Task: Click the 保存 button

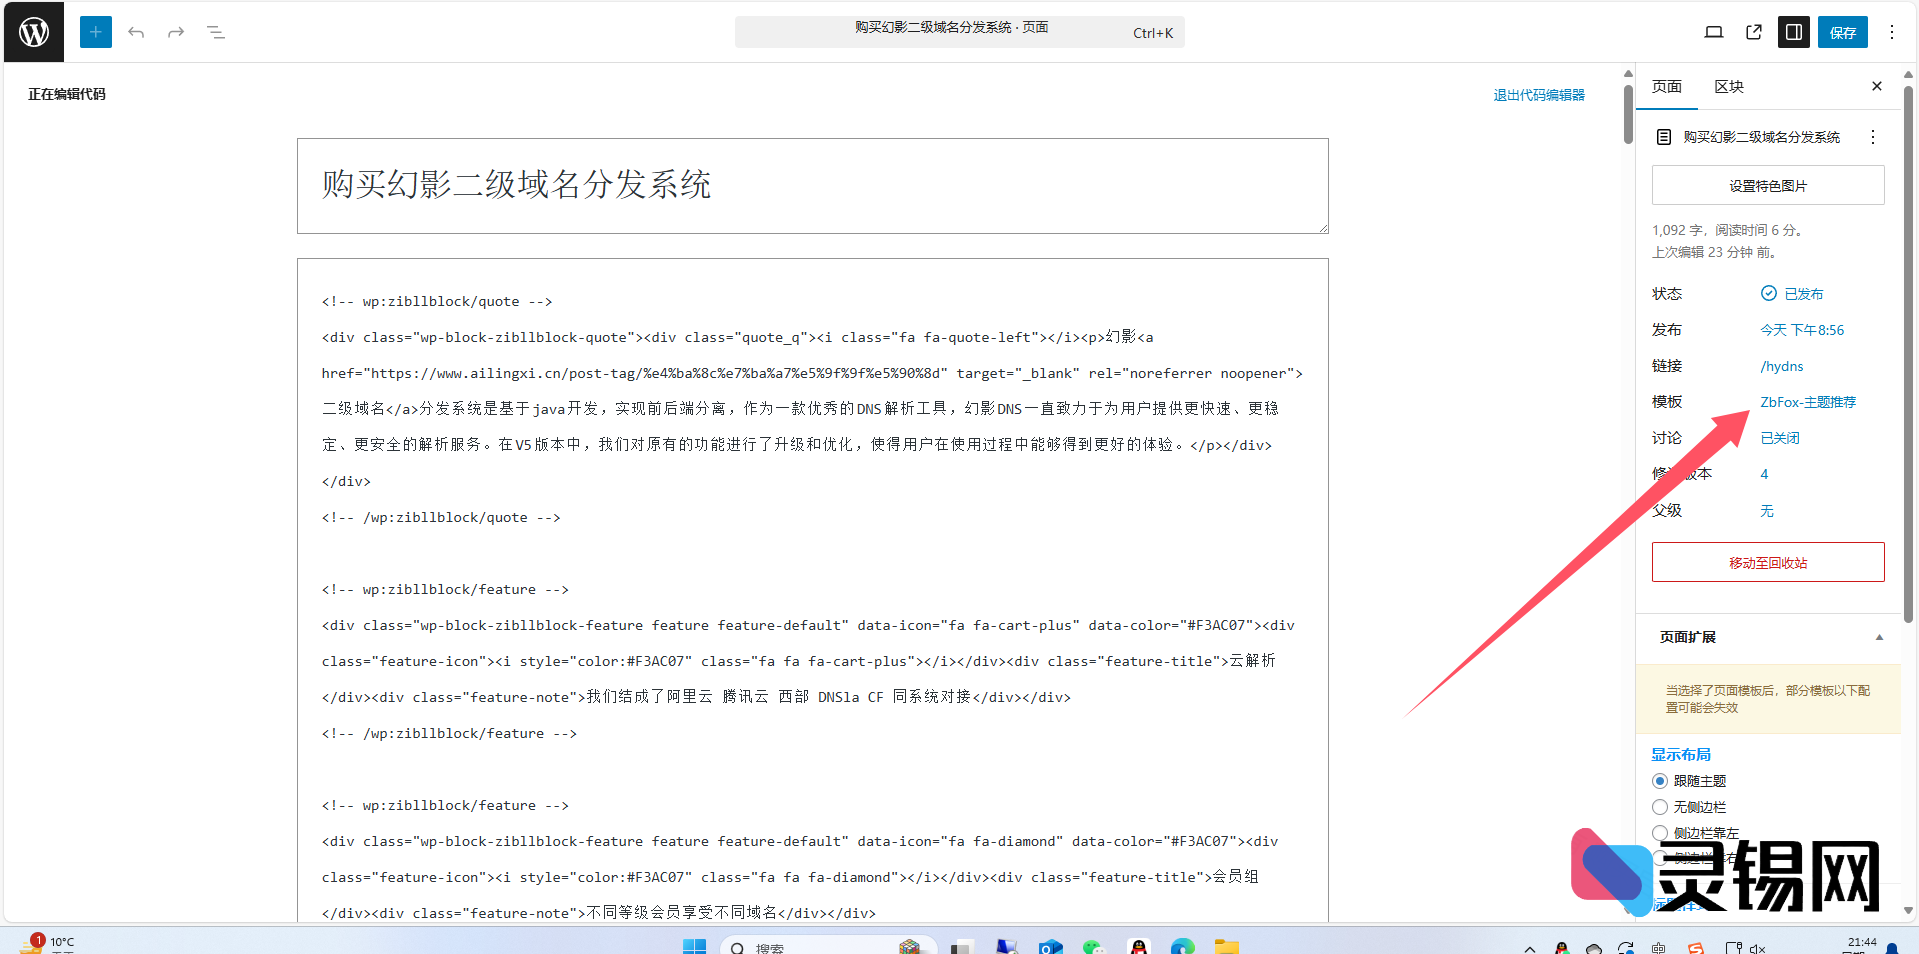Action: (1842, 32)
